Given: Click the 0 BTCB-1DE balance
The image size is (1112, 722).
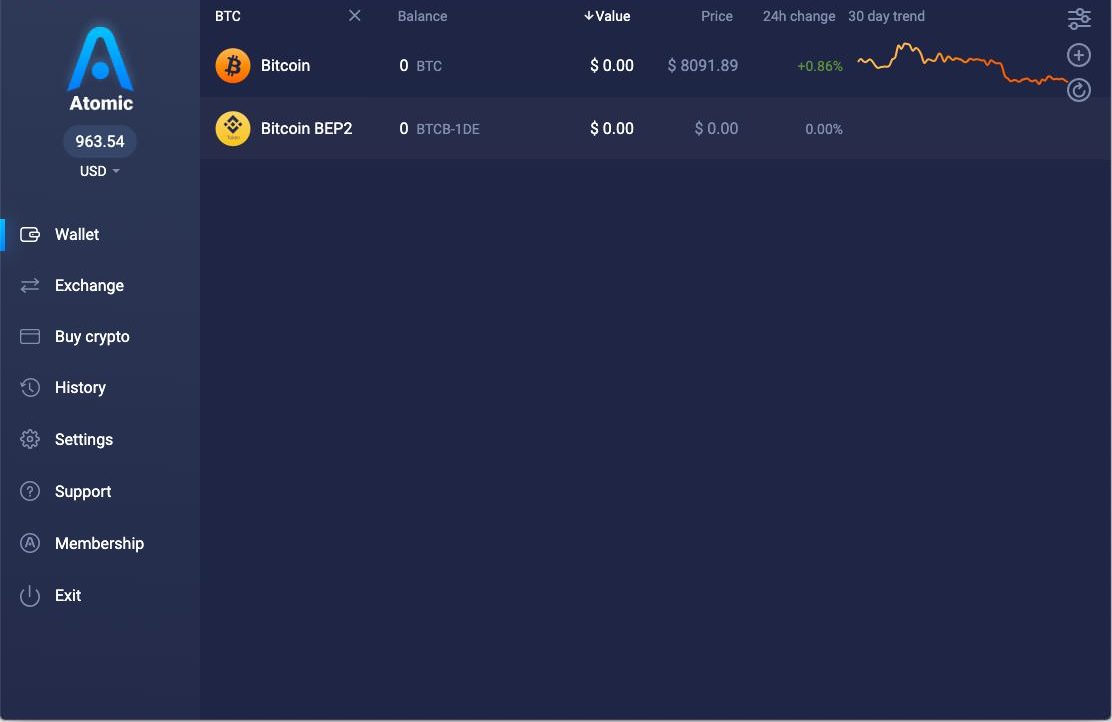Looking at the screenshot, I should click(439, 128).
